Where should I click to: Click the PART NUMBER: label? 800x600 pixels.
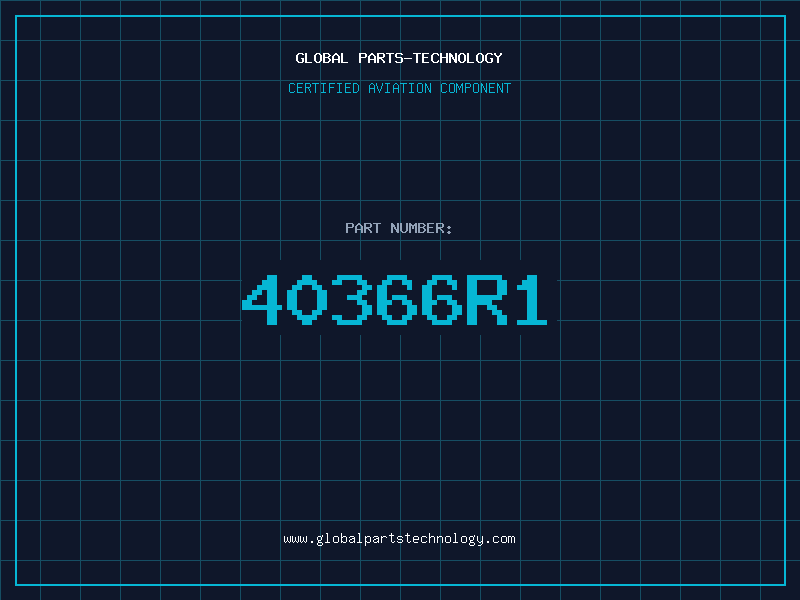point(399,228)
